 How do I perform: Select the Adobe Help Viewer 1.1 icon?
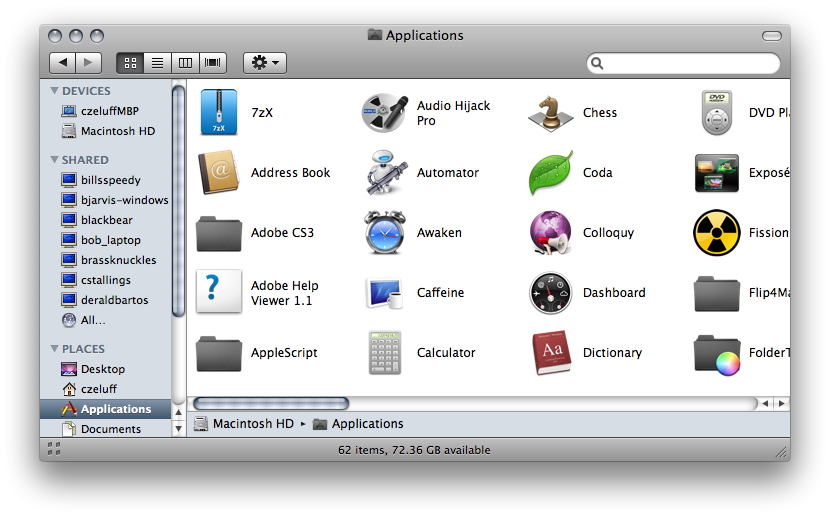point(219,292)
